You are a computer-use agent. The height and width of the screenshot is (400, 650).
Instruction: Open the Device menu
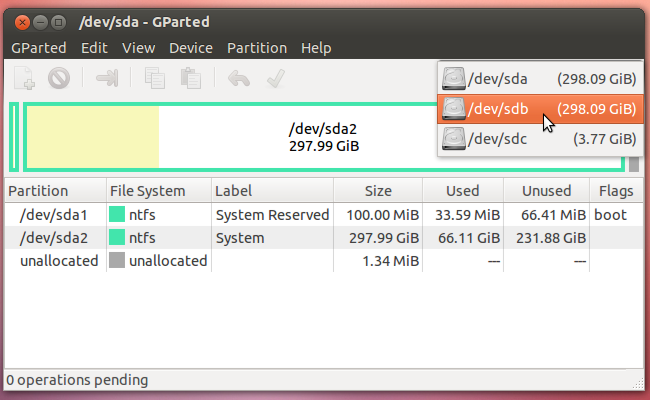(191, 48)
